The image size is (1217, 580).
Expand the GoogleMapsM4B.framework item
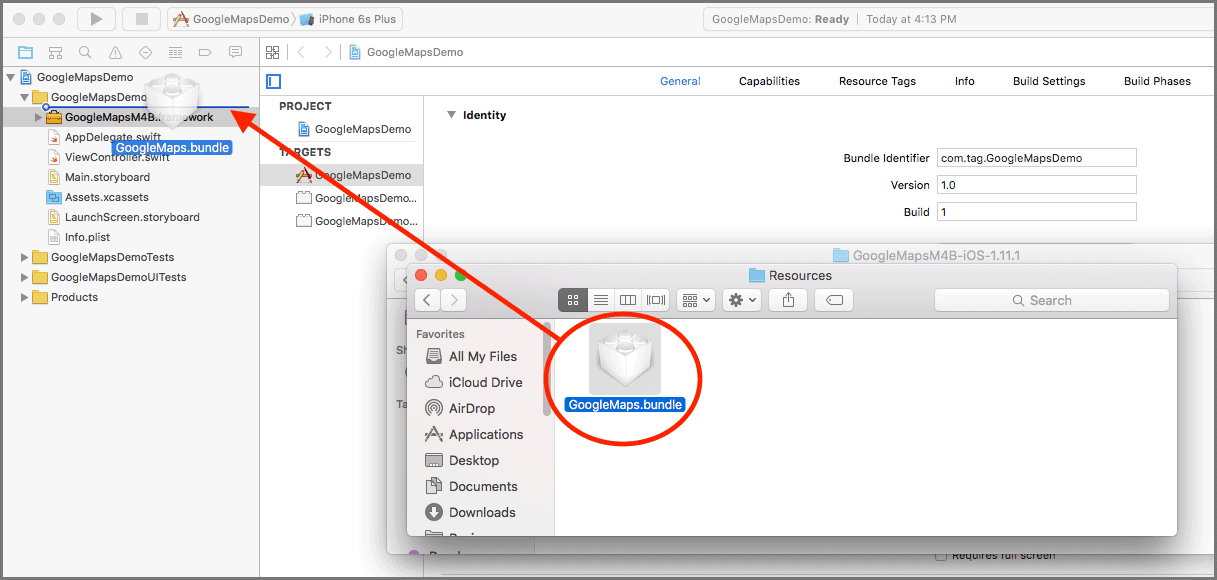pos(39,117)
